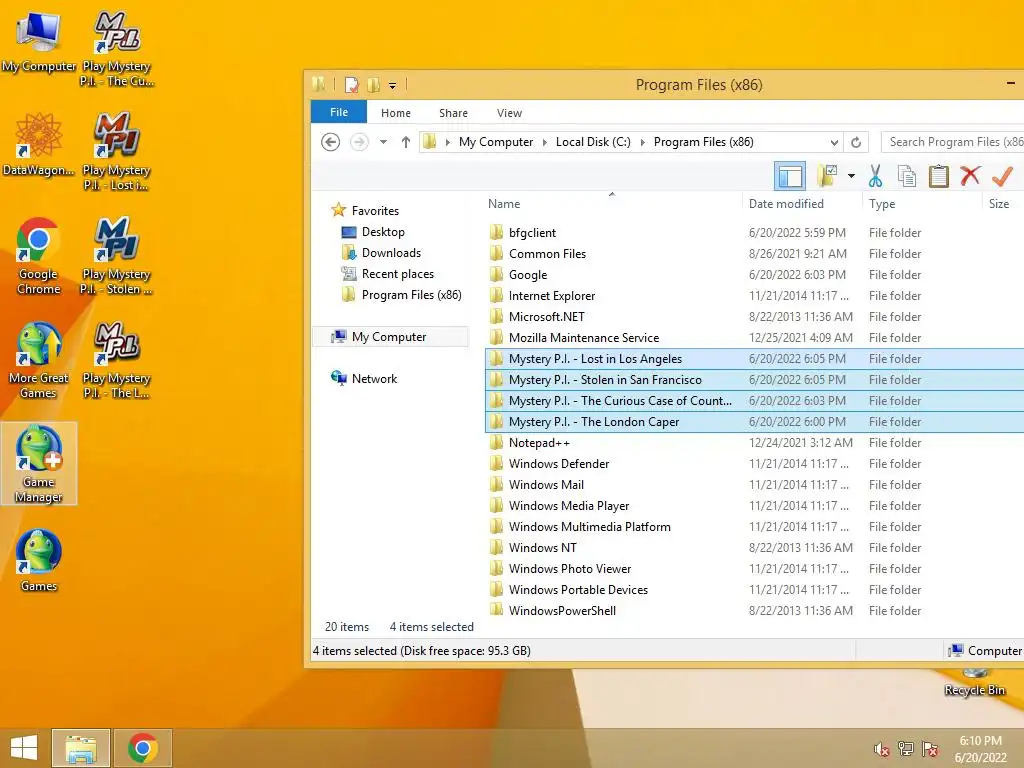Select the Internet Explorer folder
Viewport: 1024px width, 768px height.
(754, 295)
